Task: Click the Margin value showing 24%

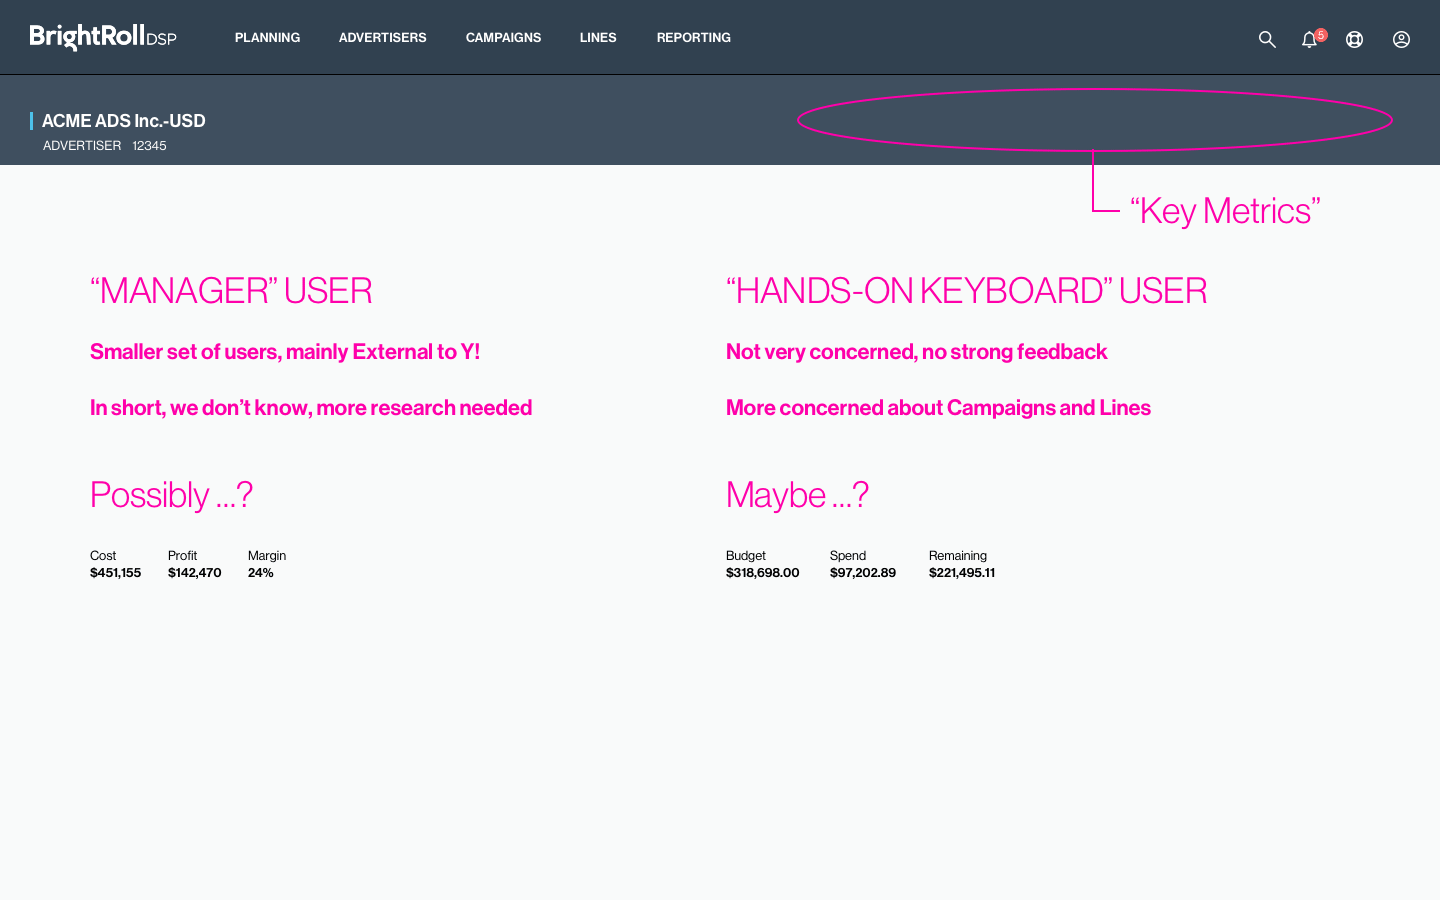Action: [x=261, y=572]
